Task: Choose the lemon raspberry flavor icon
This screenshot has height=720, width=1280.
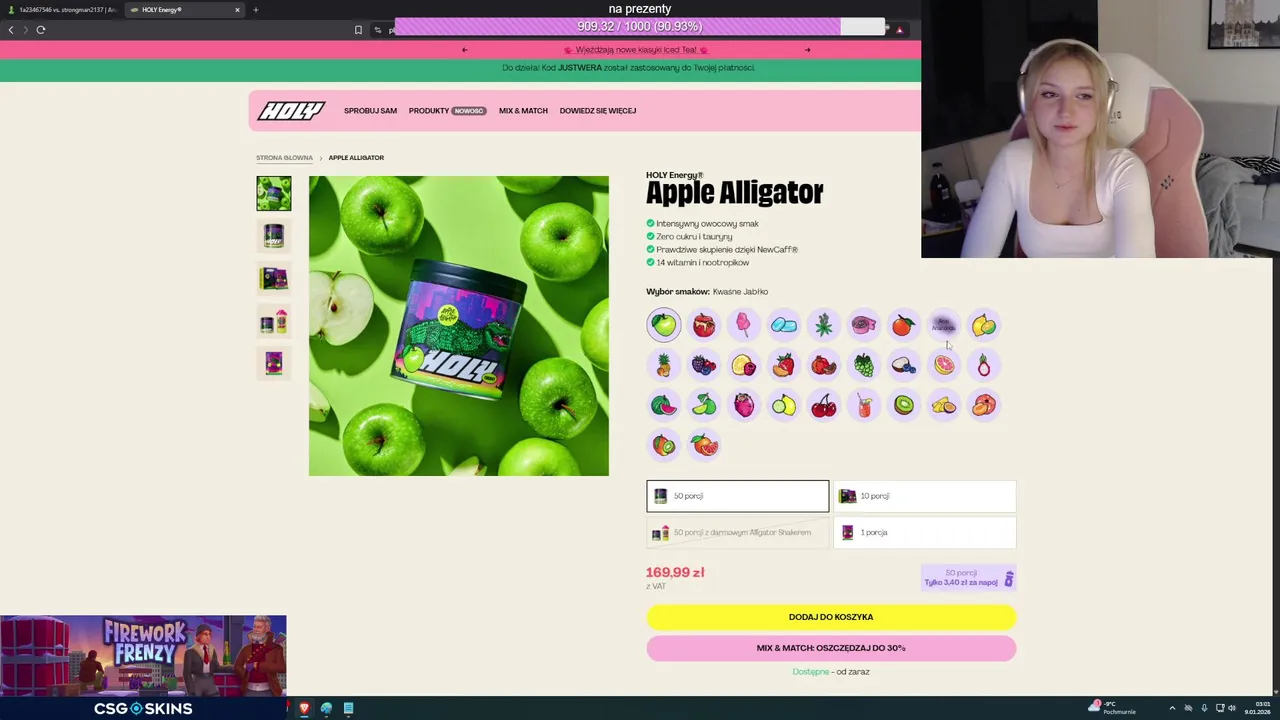Action: [744, 365]
